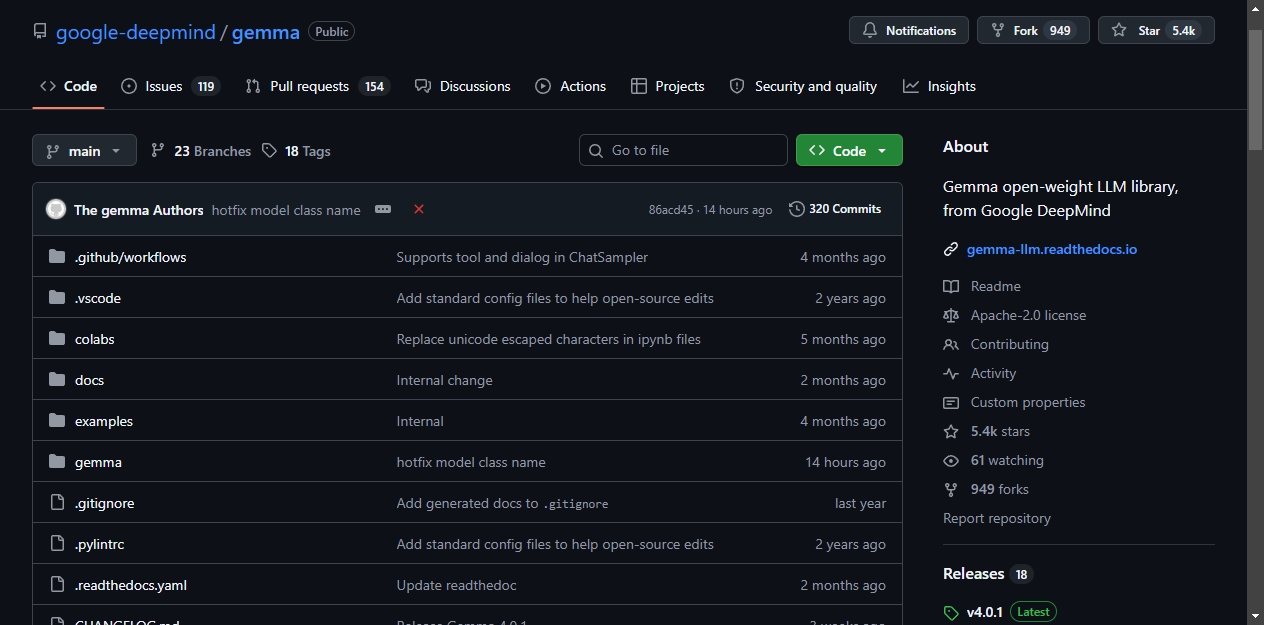The height and width of the screenshot is (625, 1264).
Task: Open the colabs folder
Action: coord(95,339)
